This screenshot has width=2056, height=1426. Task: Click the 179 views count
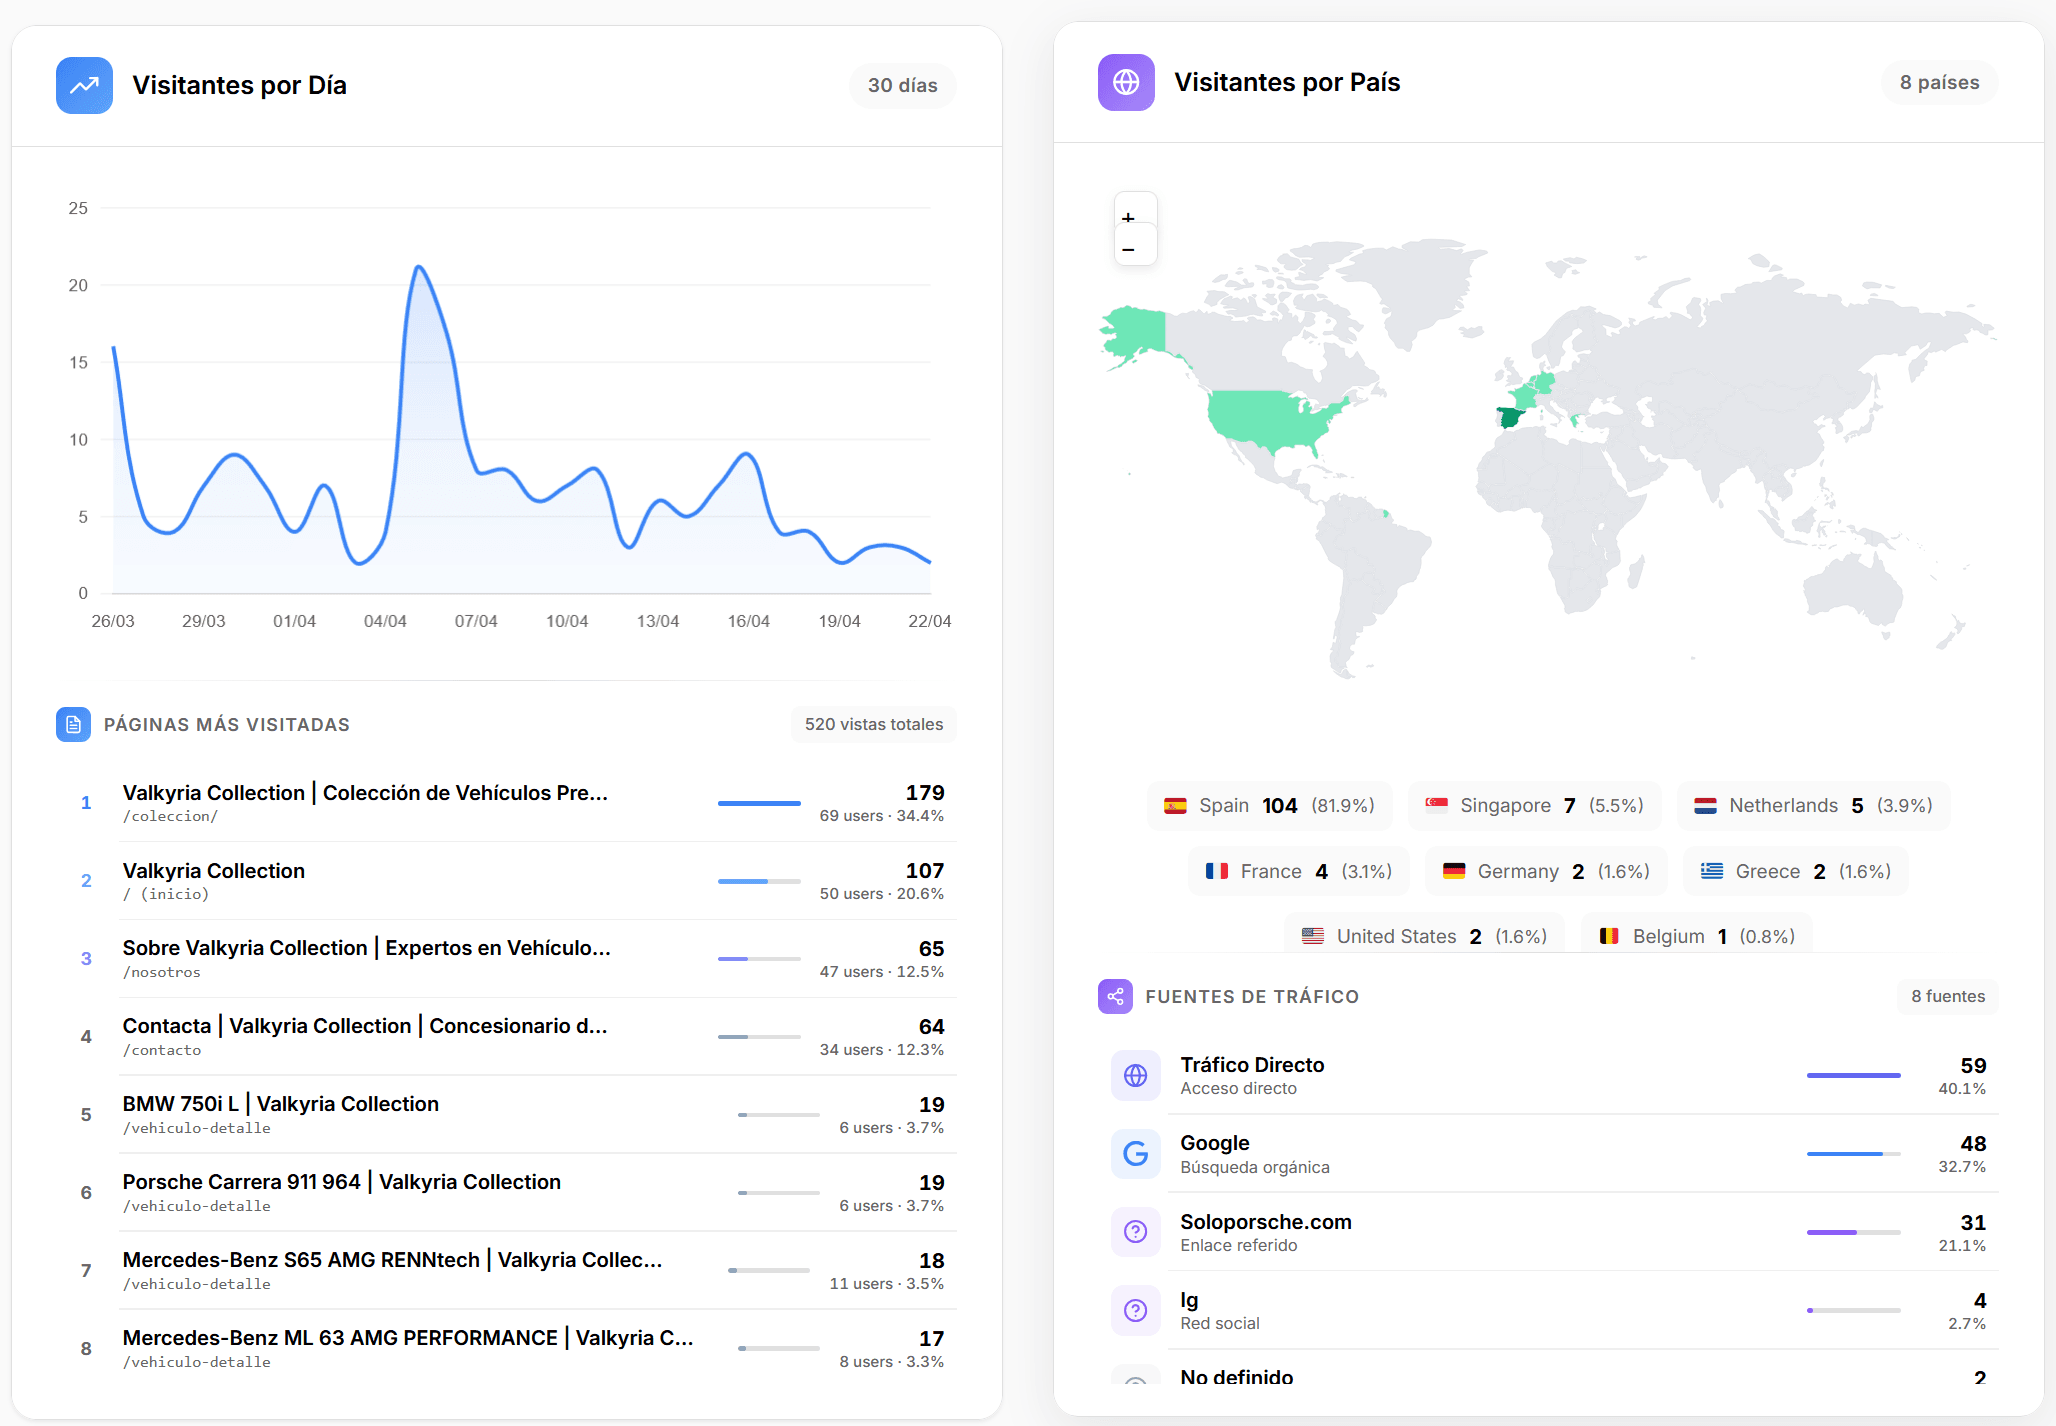pyautogui.click(x=925, y=793)
